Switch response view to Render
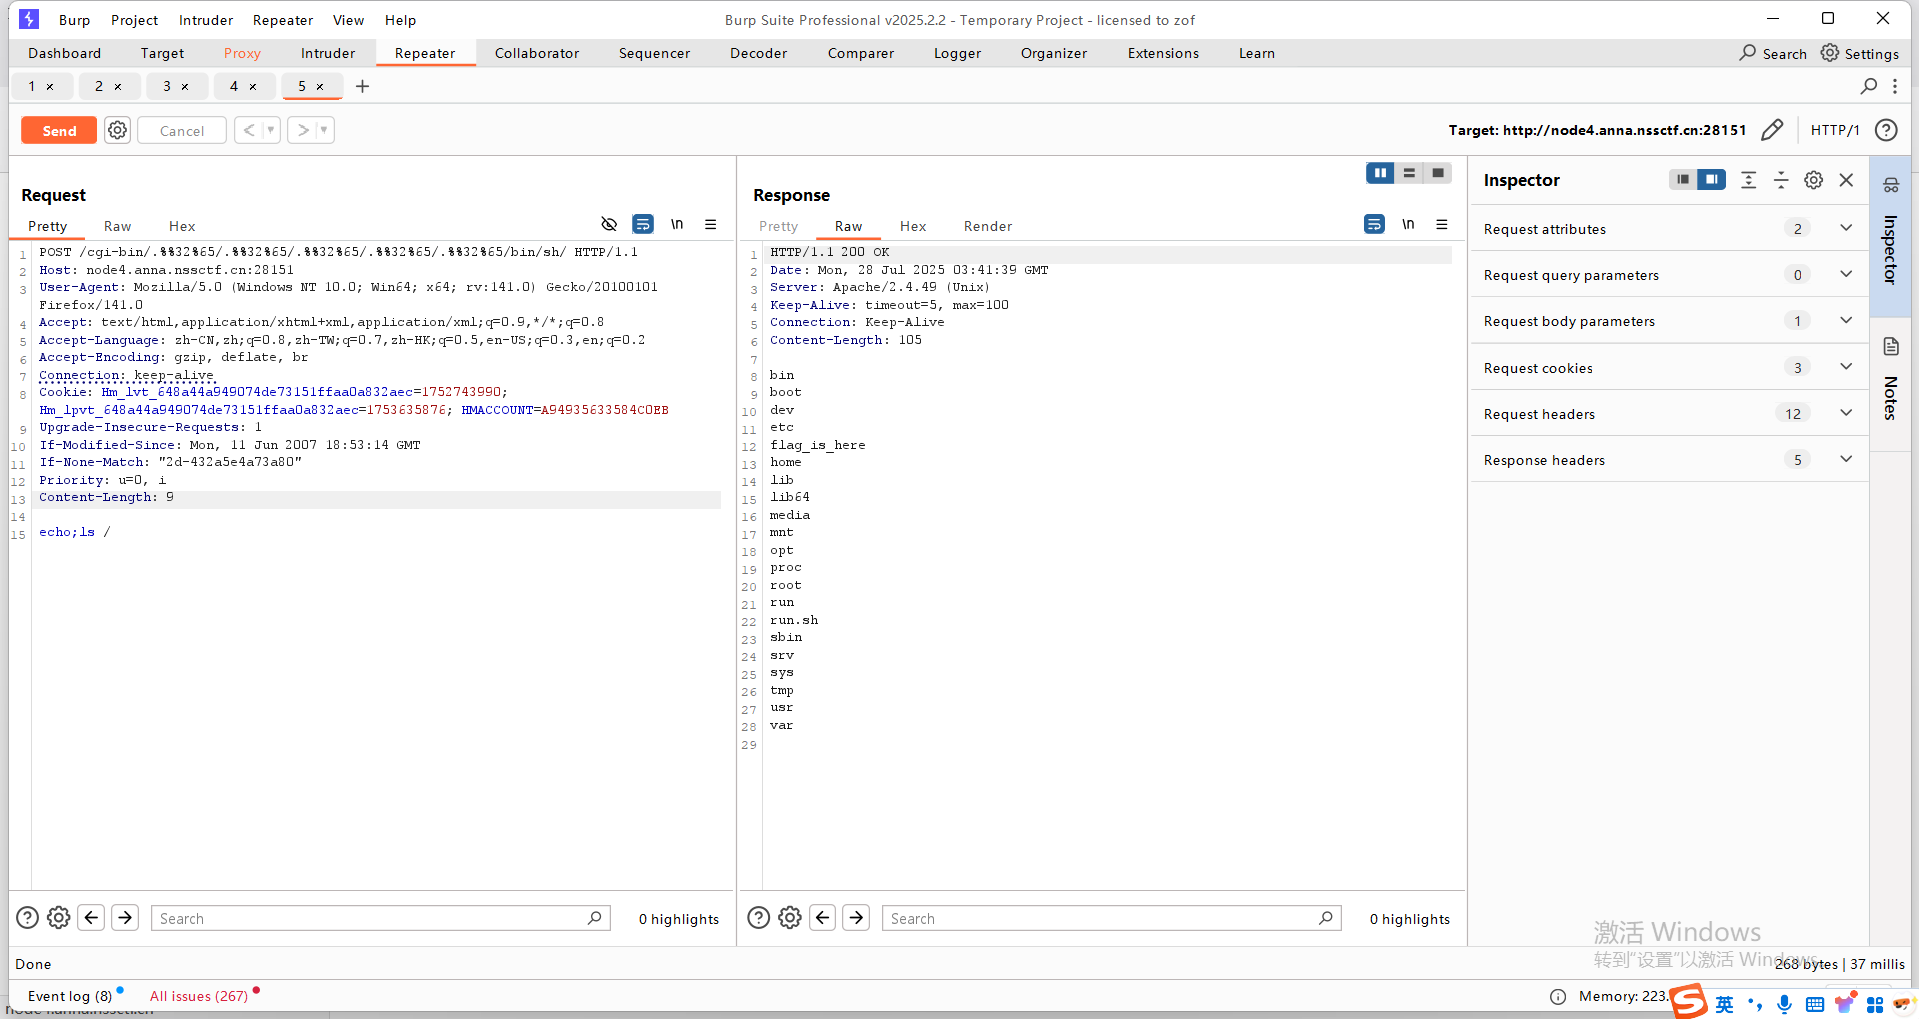 coord(988,226)
